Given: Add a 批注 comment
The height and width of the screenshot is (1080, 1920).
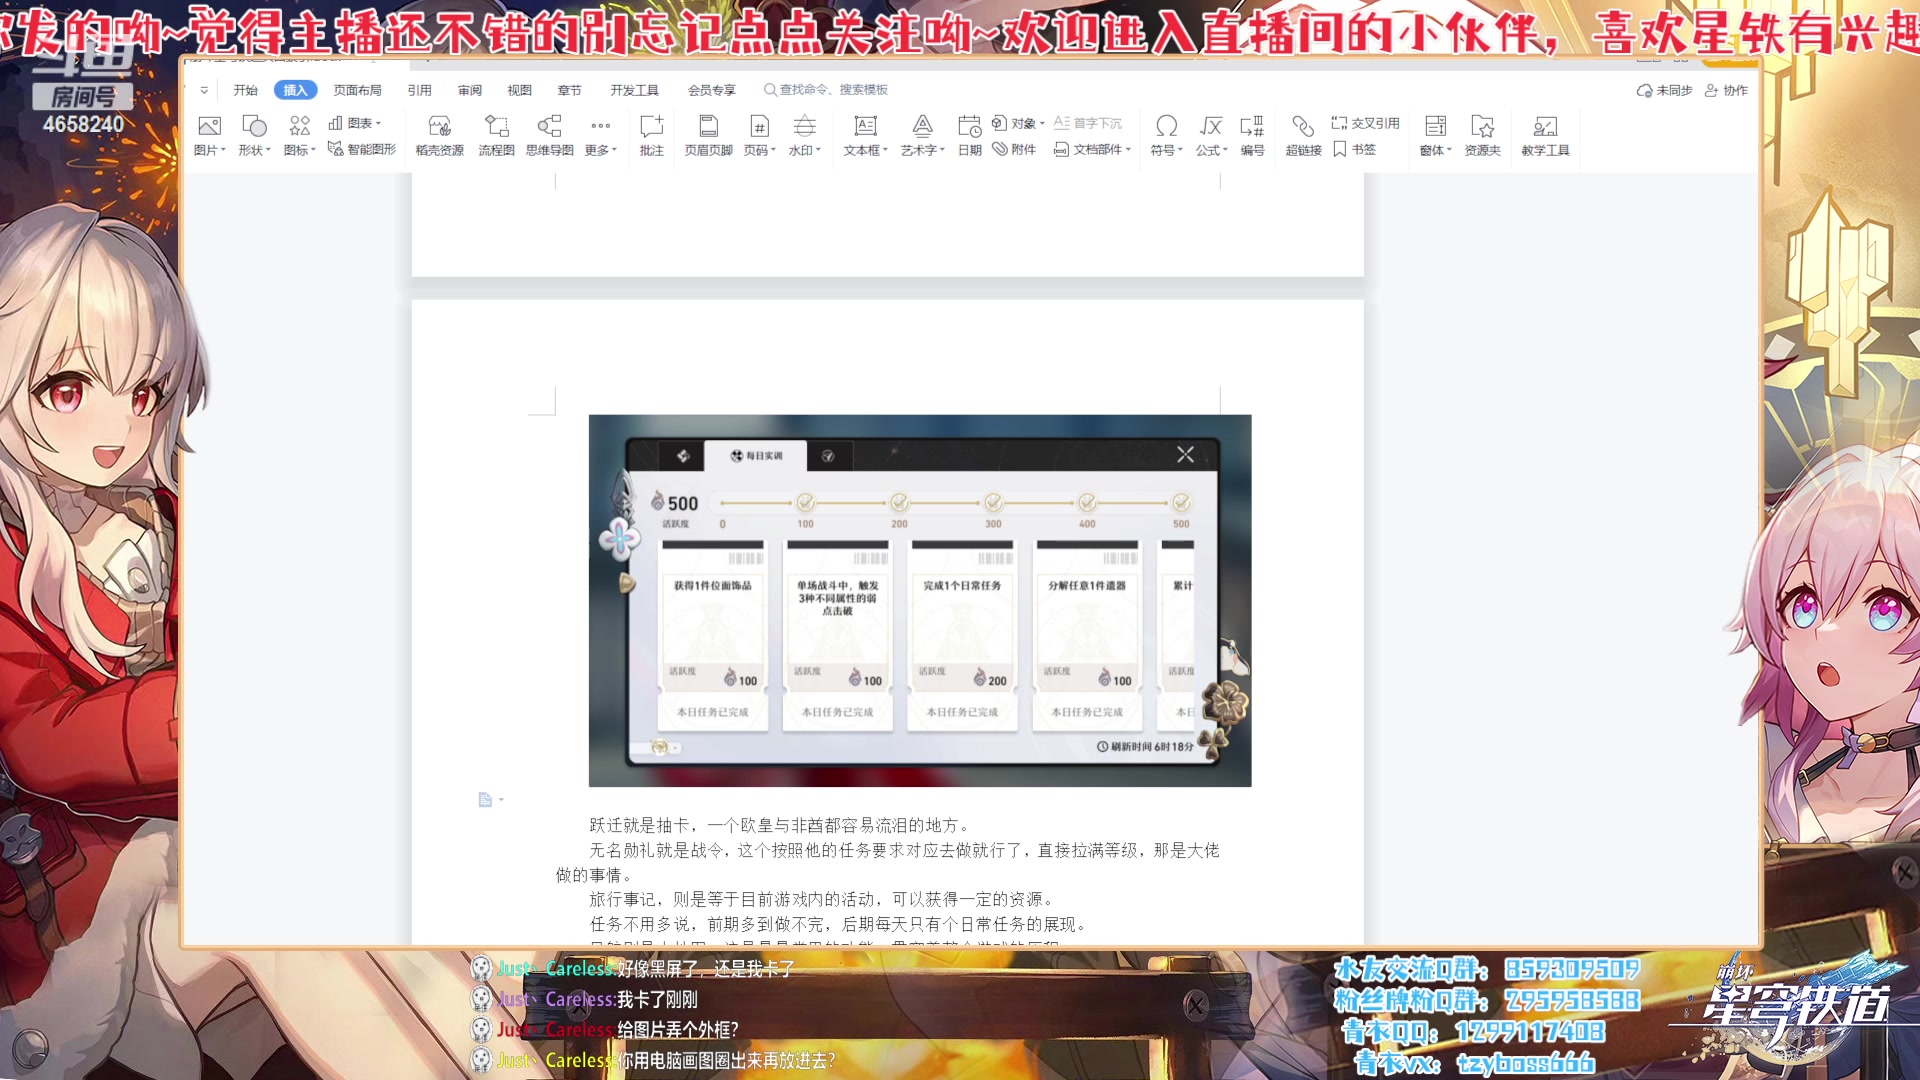Looking at the screenshot, I should pyautogui.click(x=651, y=136).
